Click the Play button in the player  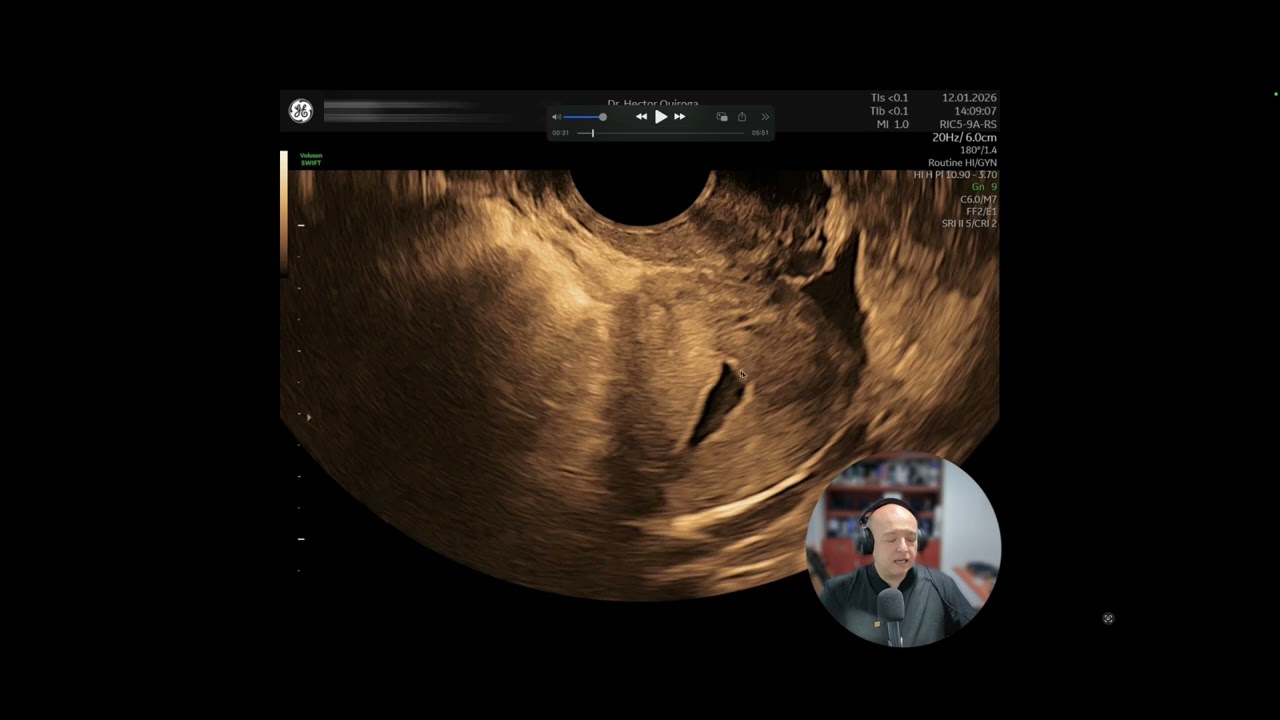click(661, 117)
